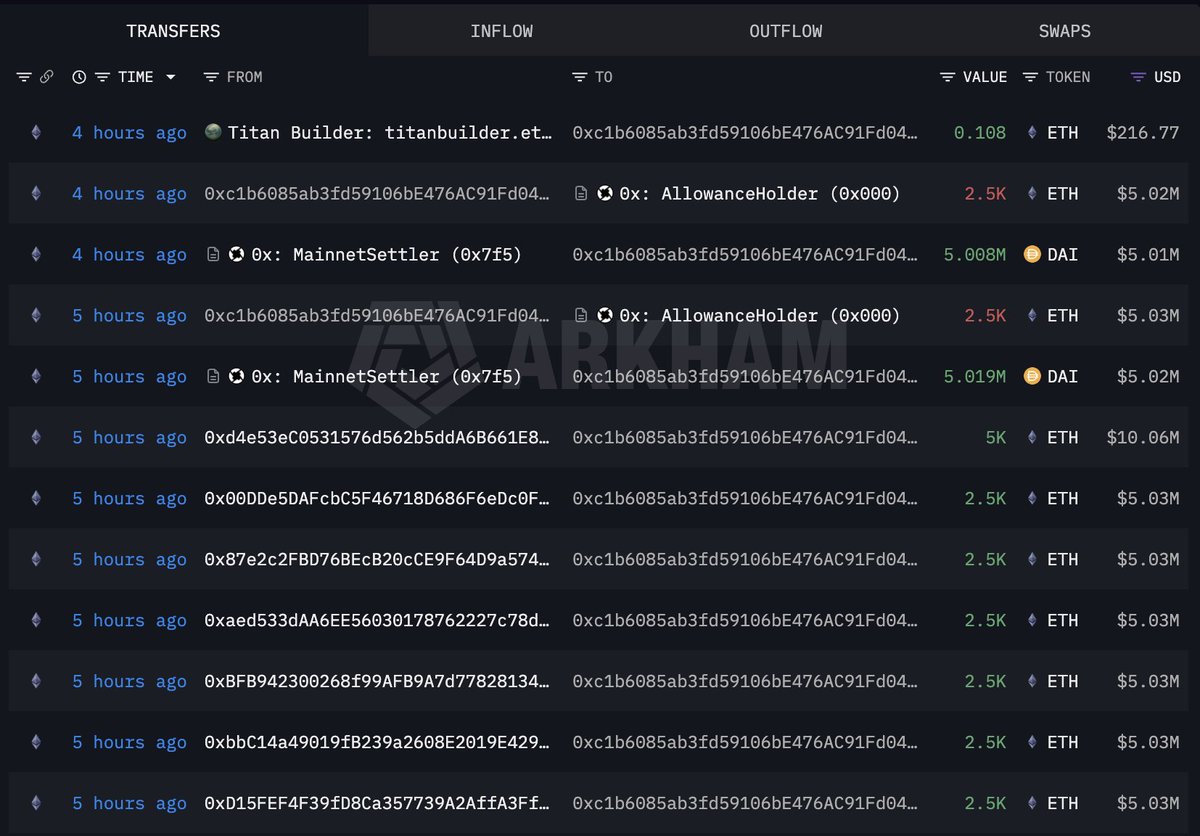This screenshot has width=1200, height=836.
Task: Click Ethereum chain icon on 5K ETH row
Action: 36,437
